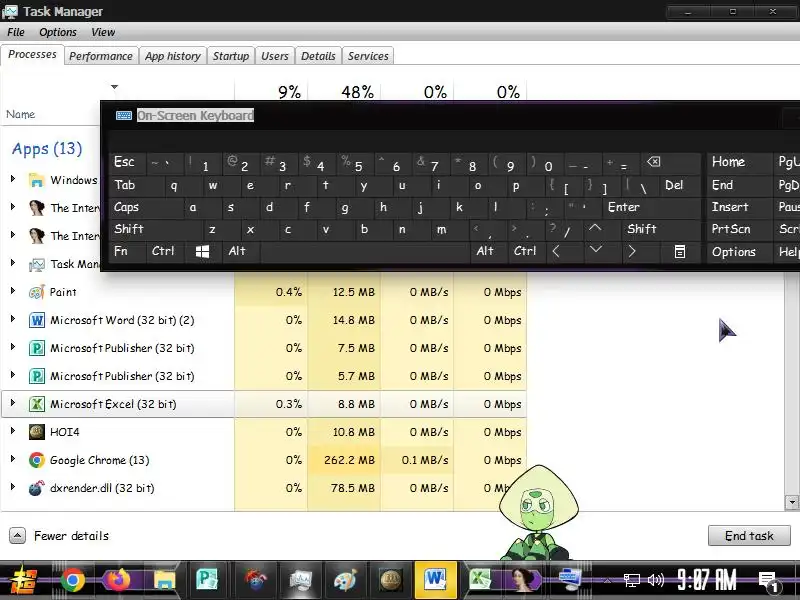Viewport: 800px width, 600px height.
Task: Expand the Microsoft Excel (32 bit) entry
Action: (13, 403)
